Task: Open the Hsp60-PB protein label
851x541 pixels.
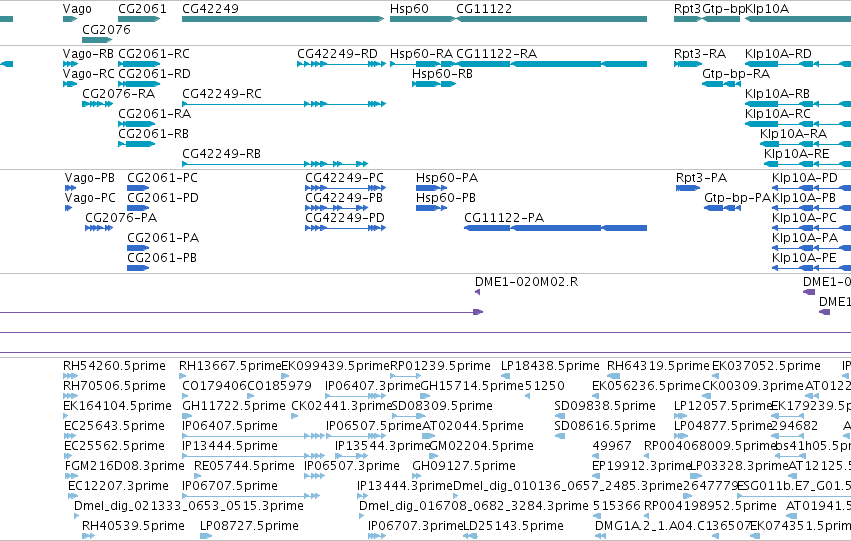Action: pyautogui.click(x=446, y=198)
